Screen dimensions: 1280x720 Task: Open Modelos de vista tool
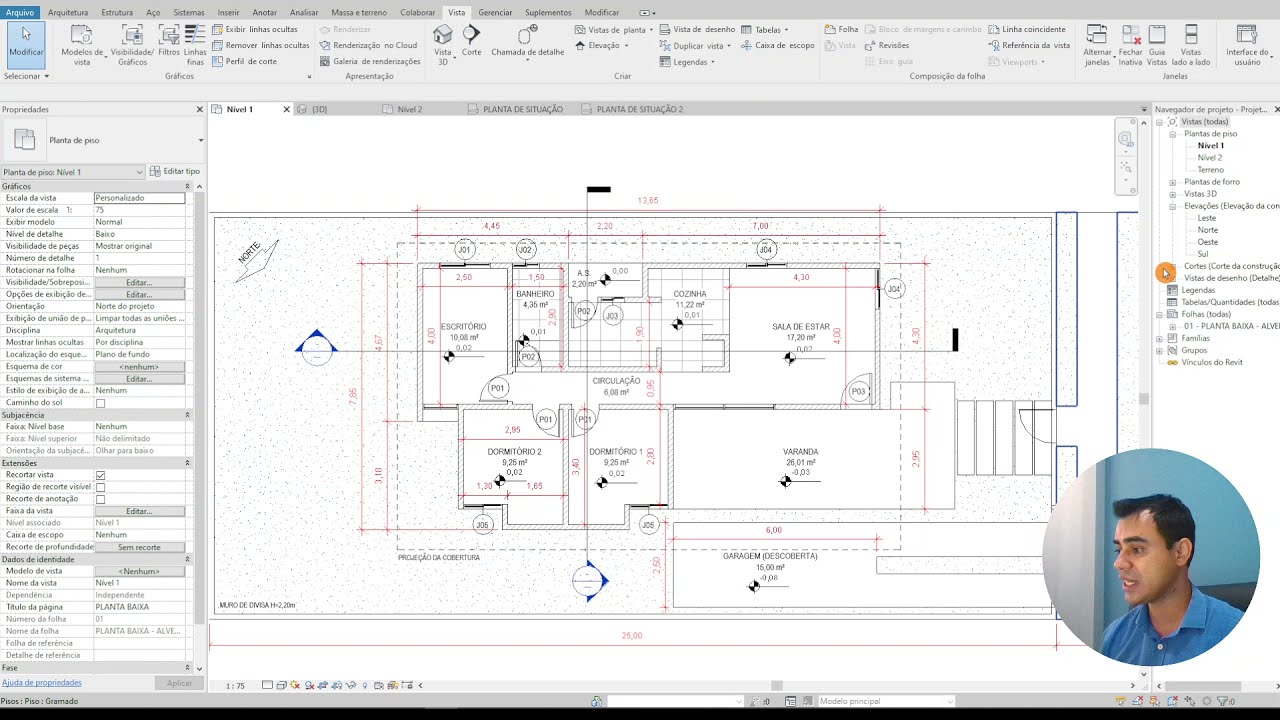coord(81,45)
